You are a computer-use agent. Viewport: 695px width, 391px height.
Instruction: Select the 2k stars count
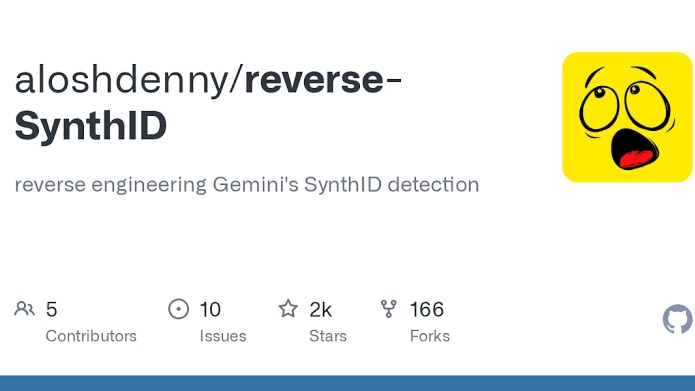pos(320,309)
